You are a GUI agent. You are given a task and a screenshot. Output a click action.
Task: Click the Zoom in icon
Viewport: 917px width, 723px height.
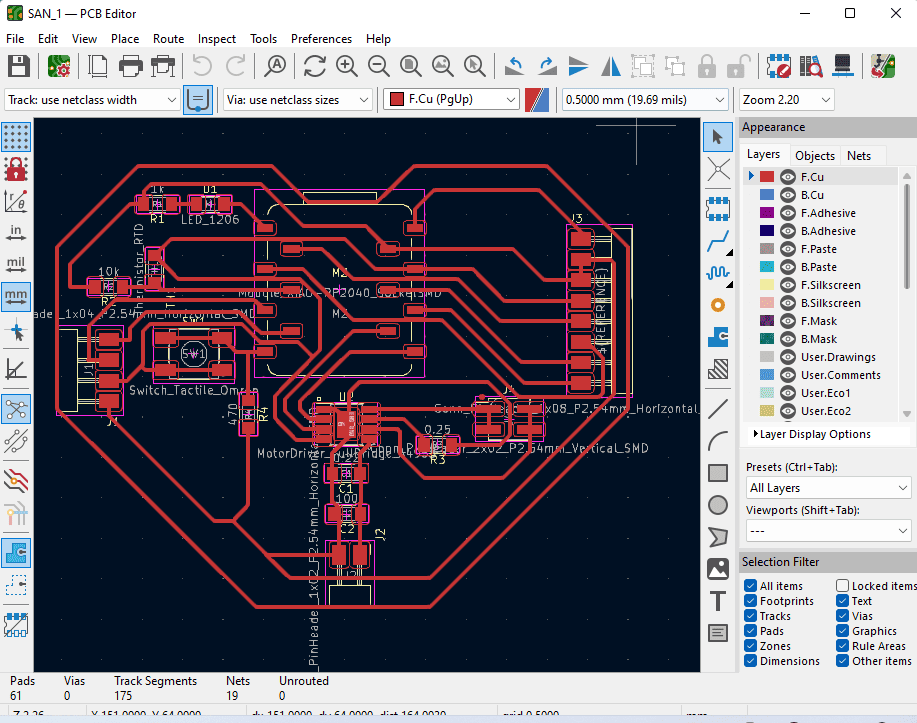(347, 66)
